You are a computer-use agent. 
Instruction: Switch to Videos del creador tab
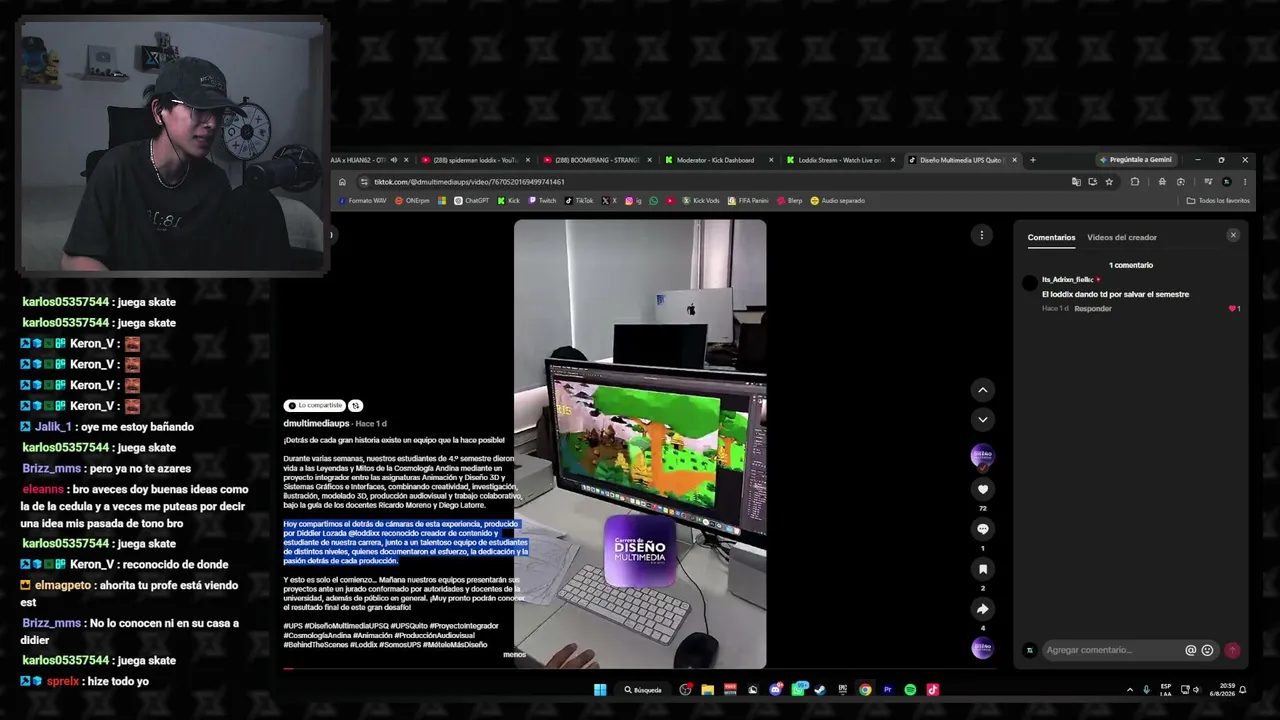pos(1122,237)
